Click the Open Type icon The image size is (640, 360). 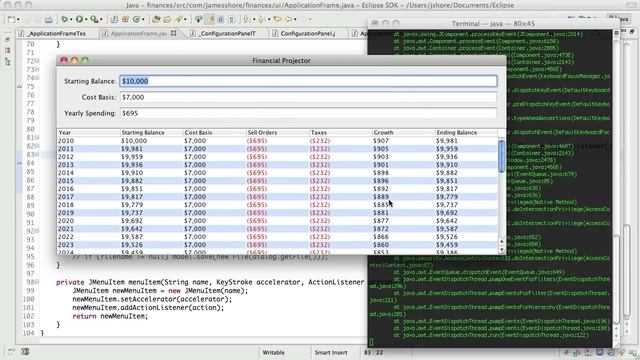(x=156, y=19)
